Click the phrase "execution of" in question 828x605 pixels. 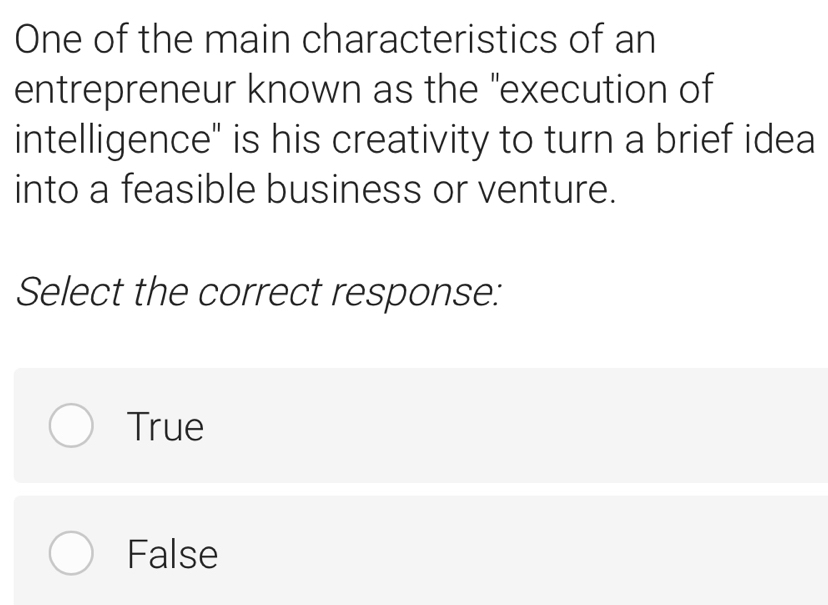click(x=604, y=89)
